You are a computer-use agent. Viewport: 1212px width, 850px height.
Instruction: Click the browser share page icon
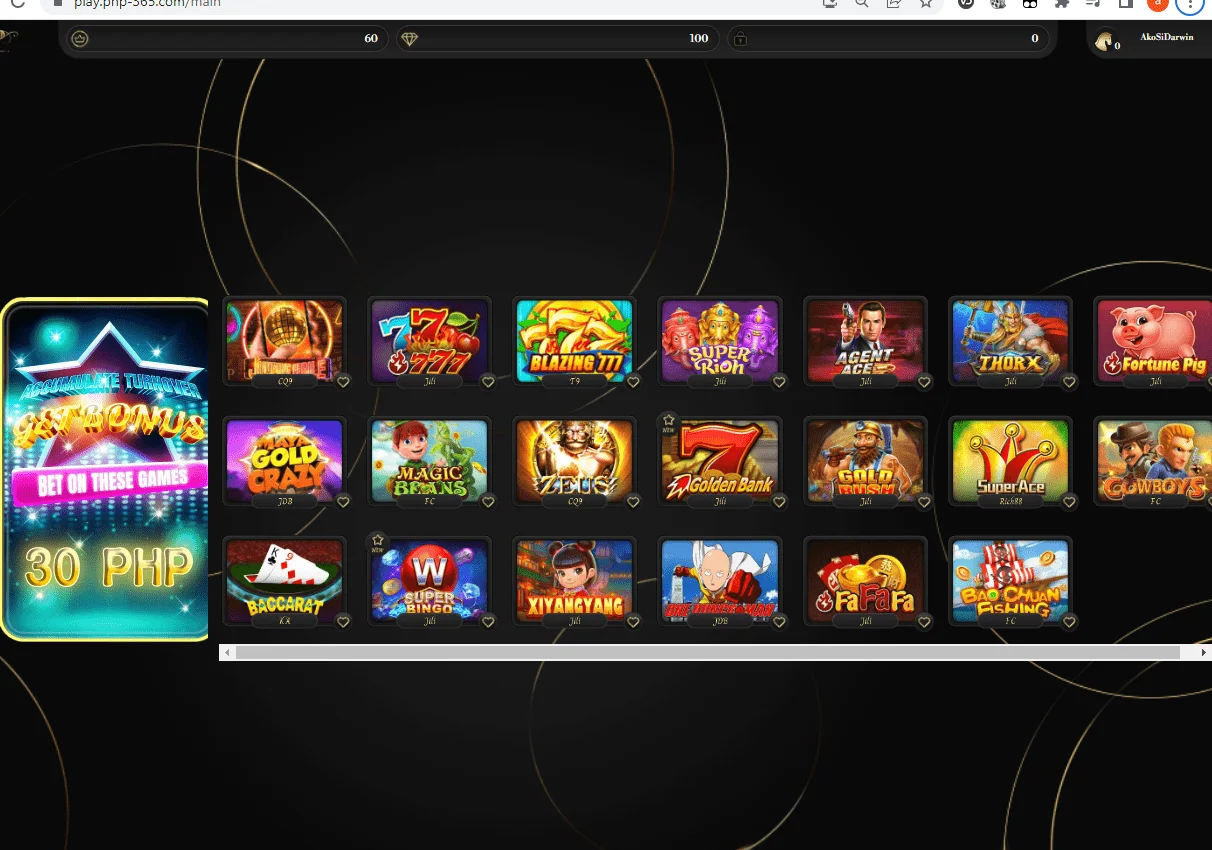tap(893, 4)
